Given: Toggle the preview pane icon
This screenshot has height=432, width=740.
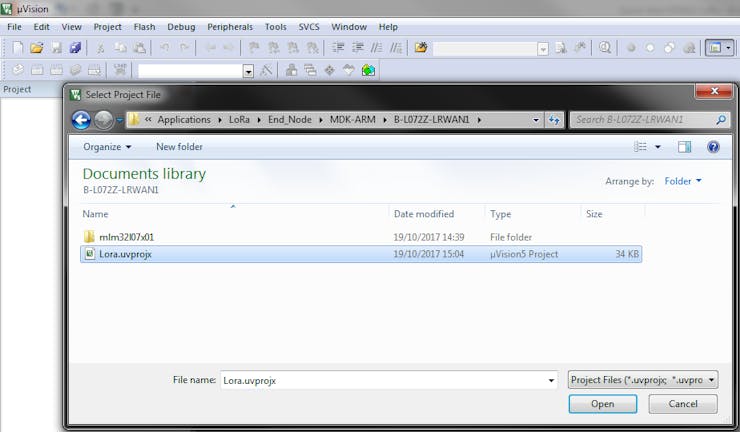Looking at the screenshot, I should coord(684,147).
